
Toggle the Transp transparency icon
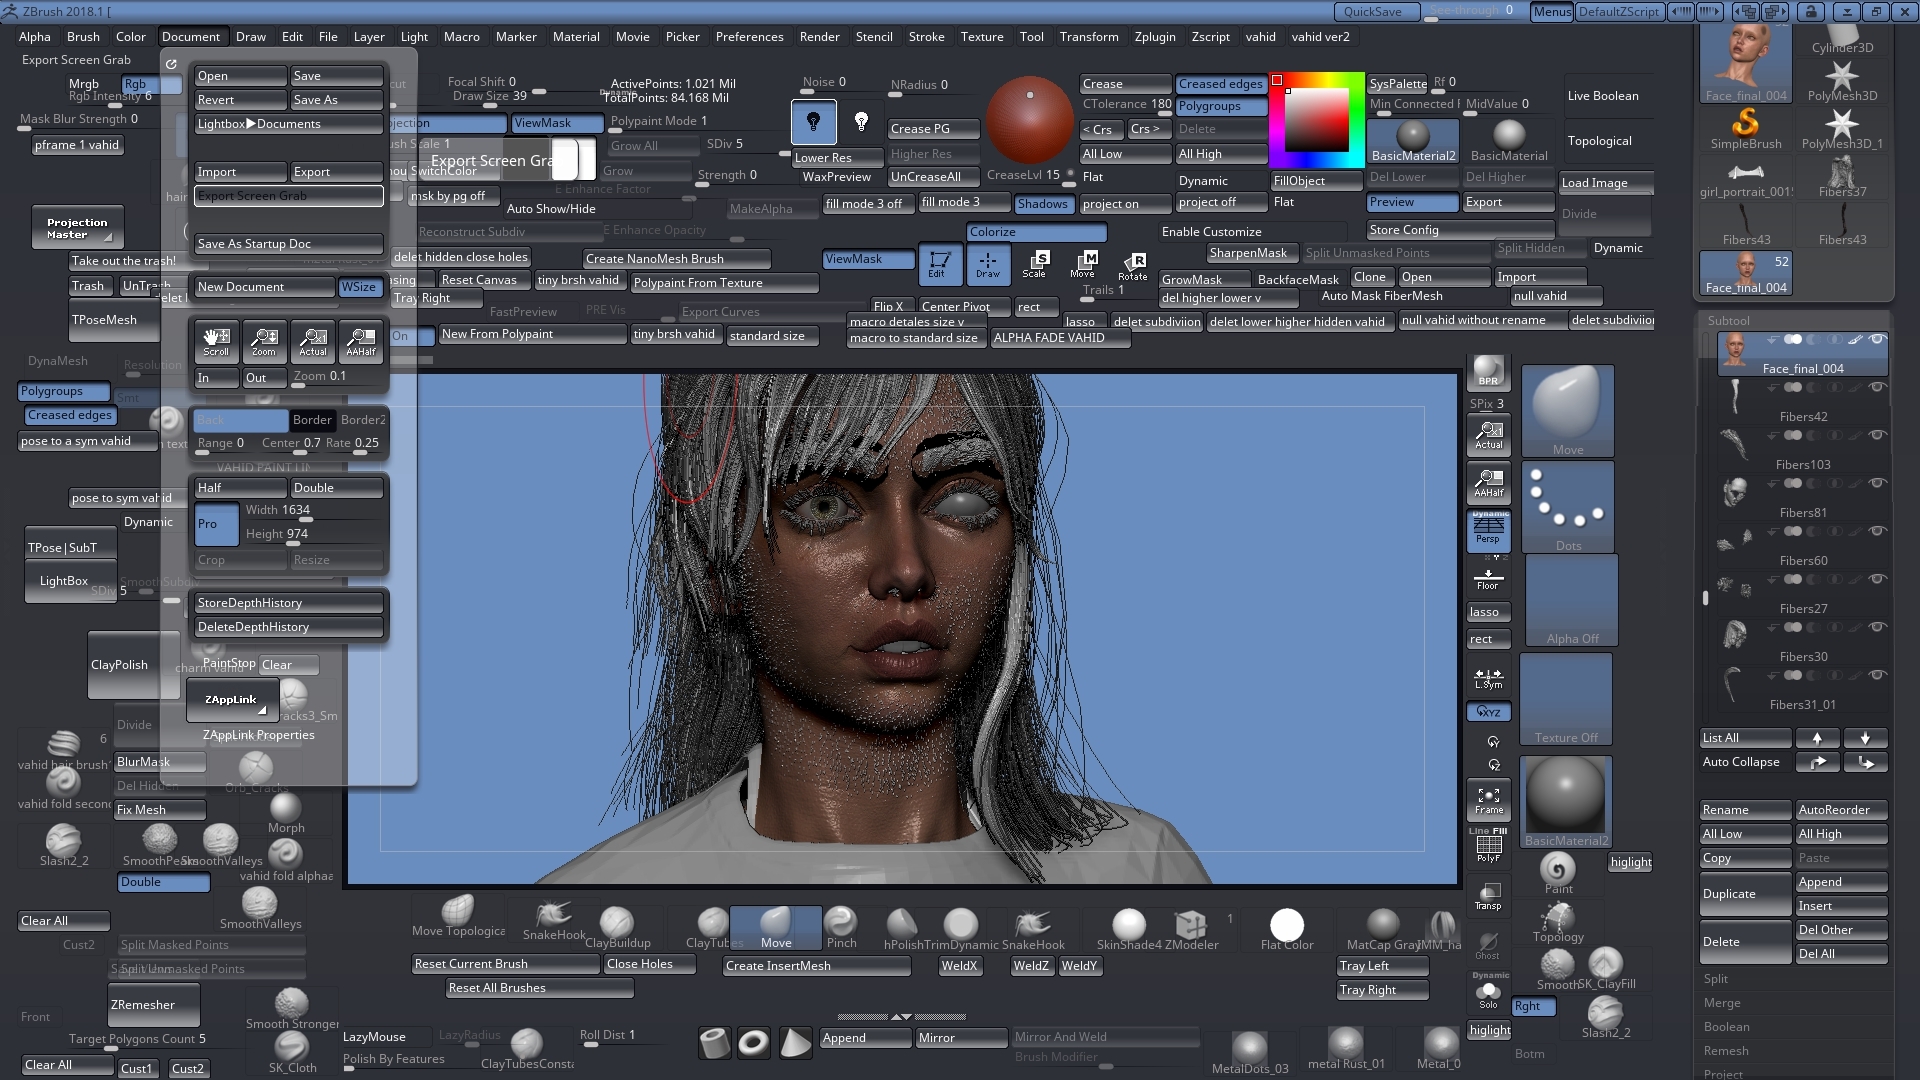pyautogui.click(x=1488, y=896)
